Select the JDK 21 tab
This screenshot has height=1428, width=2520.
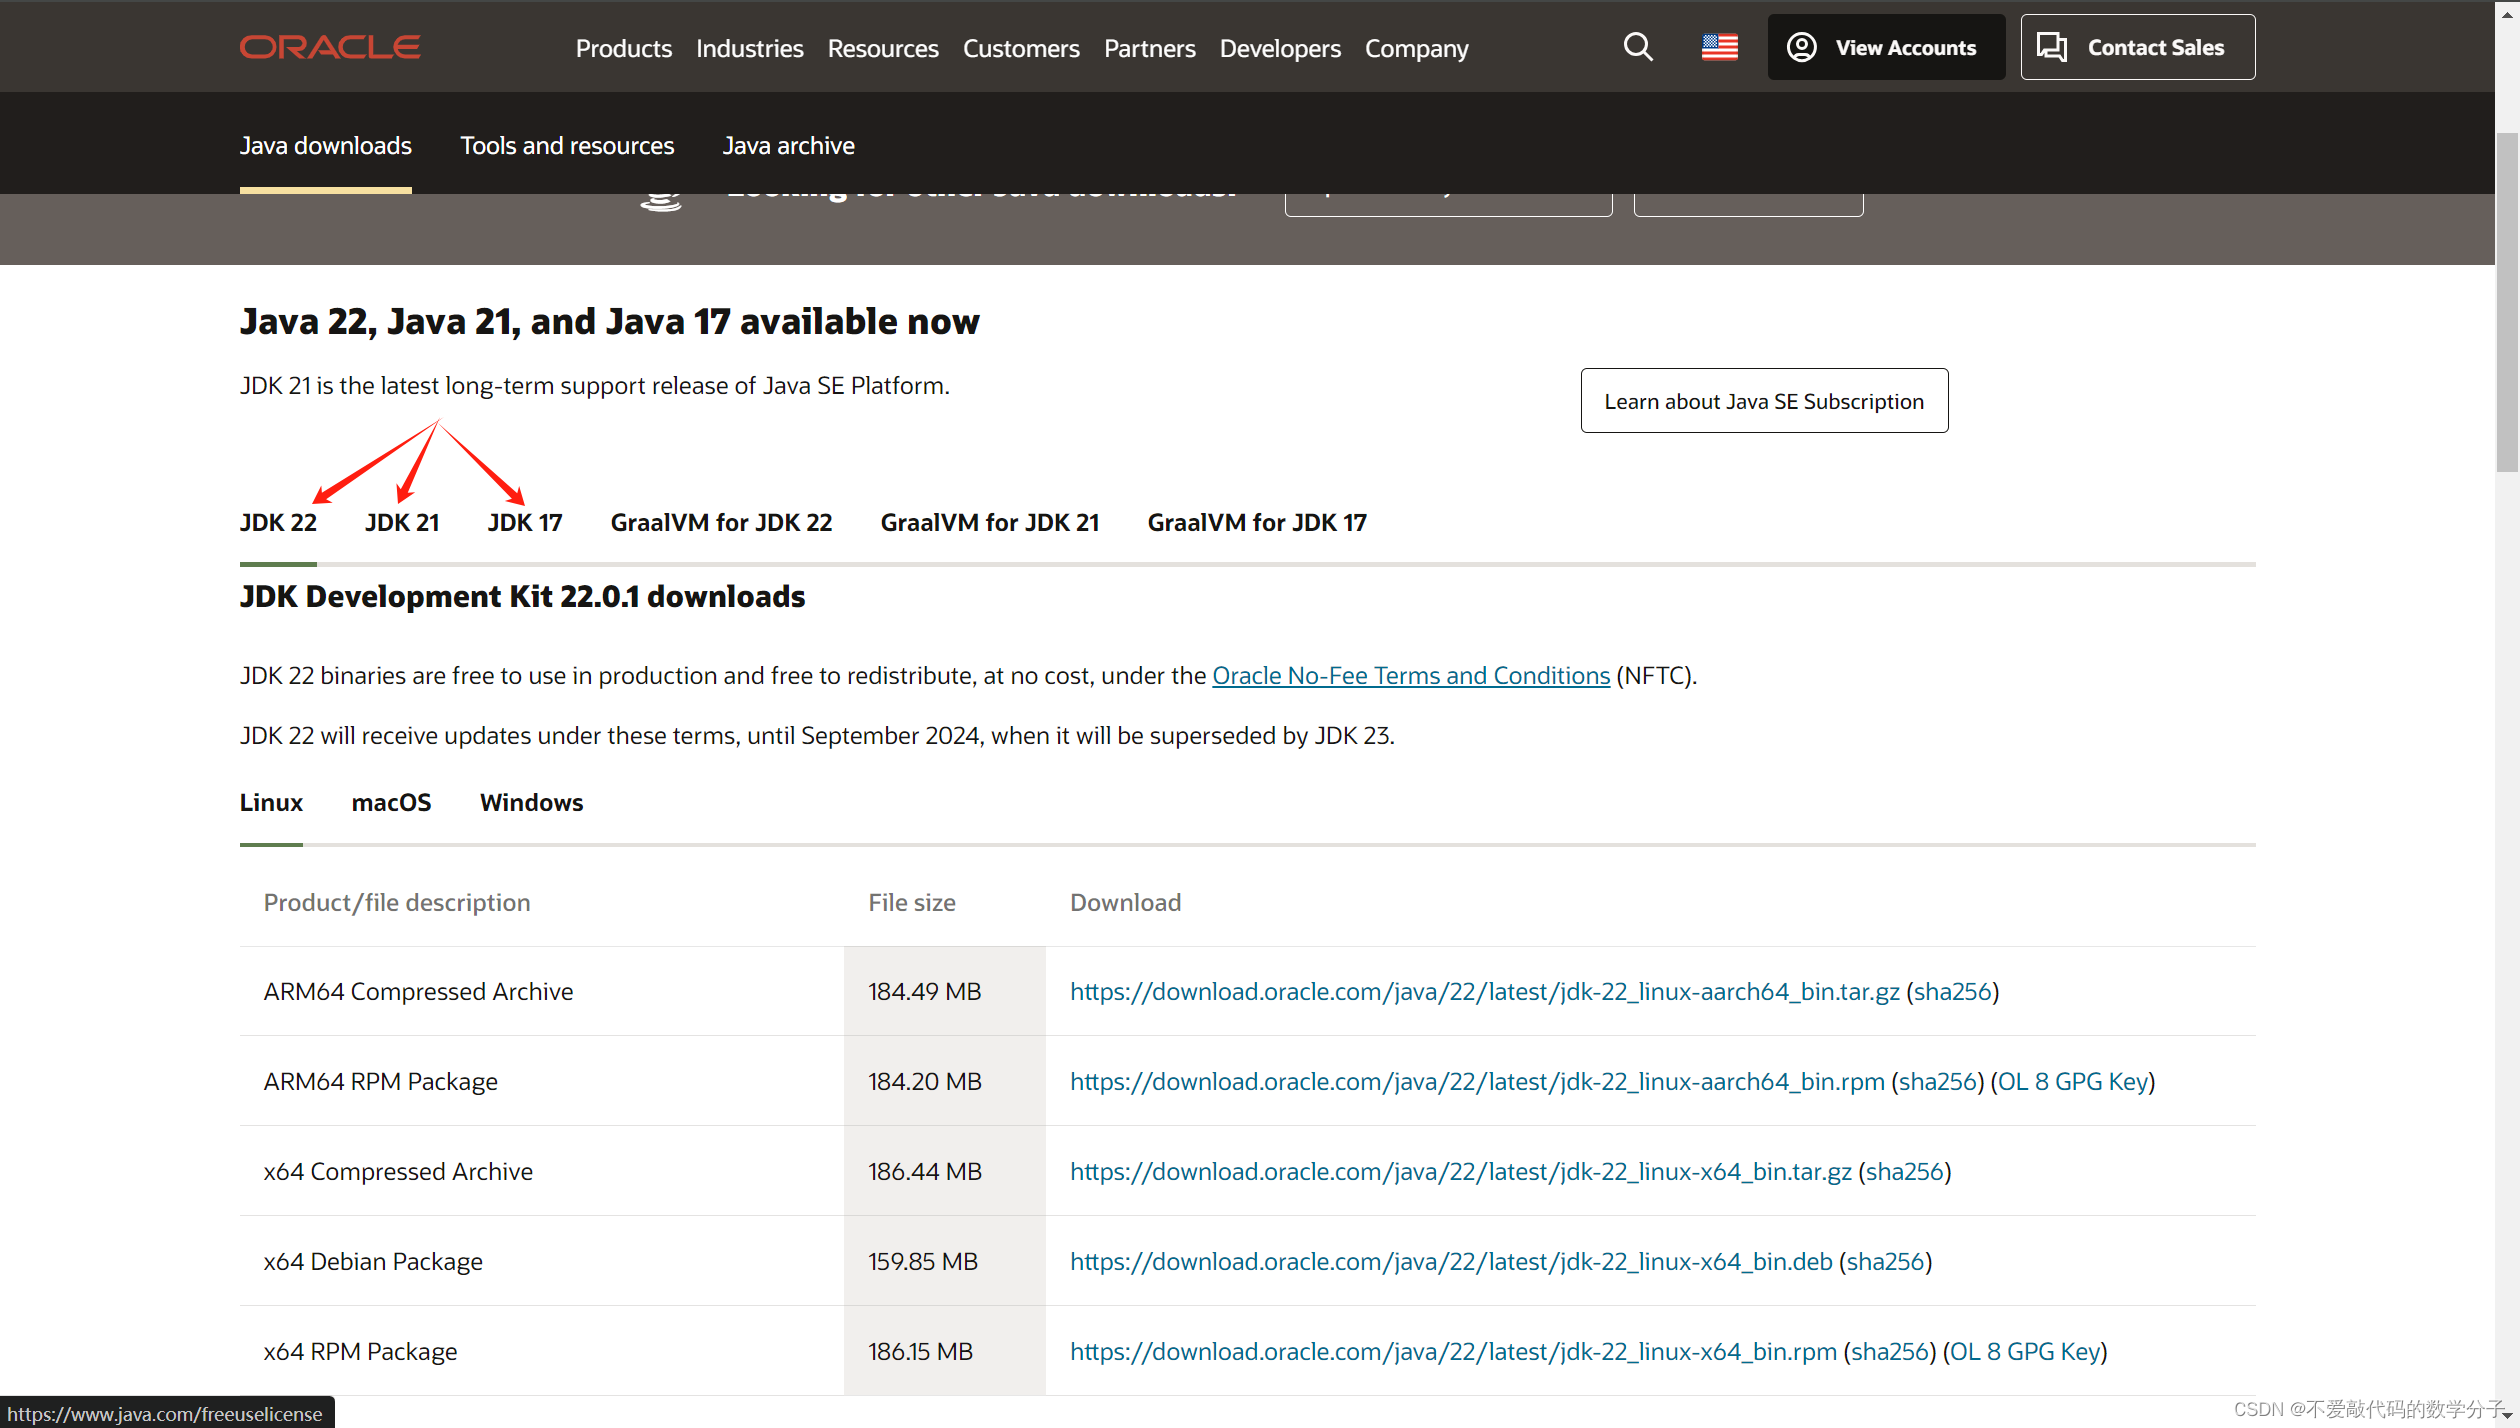coord(402,522)
